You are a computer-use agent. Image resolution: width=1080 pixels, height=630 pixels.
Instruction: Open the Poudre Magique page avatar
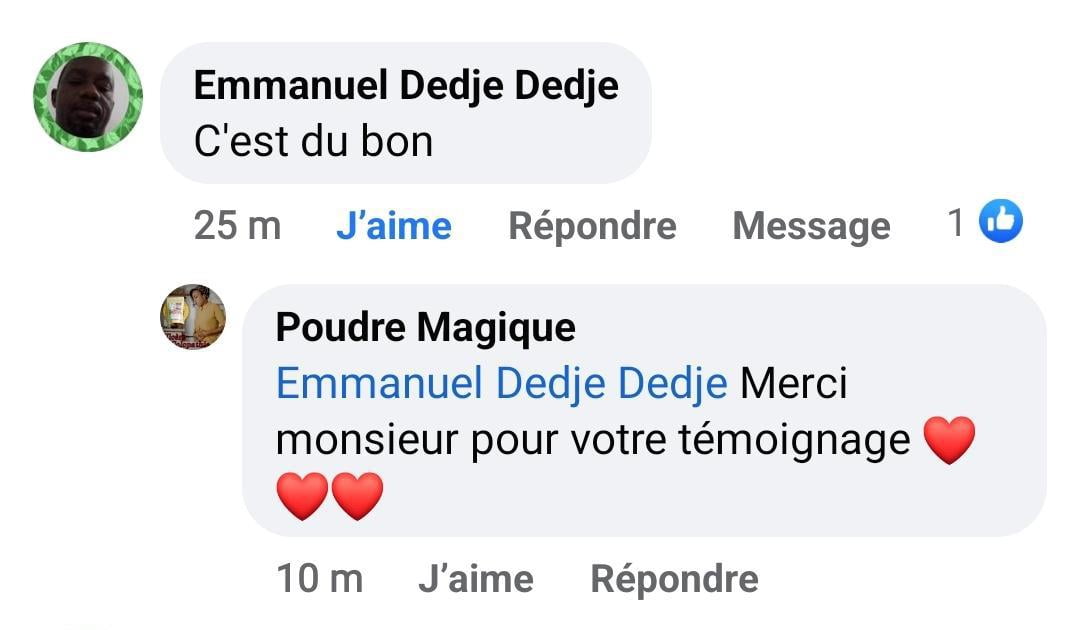pos(193,317)
